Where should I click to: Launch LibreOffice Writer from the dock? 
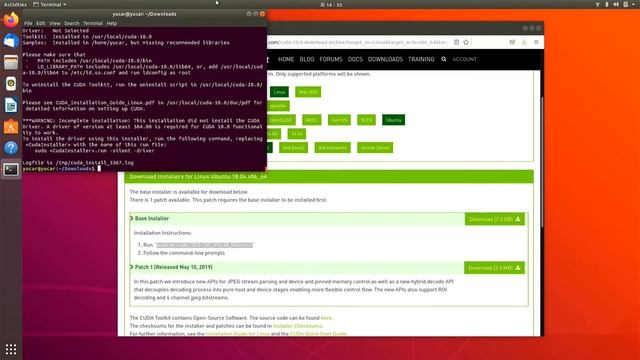pyautogui.click(x=11, y=105)
